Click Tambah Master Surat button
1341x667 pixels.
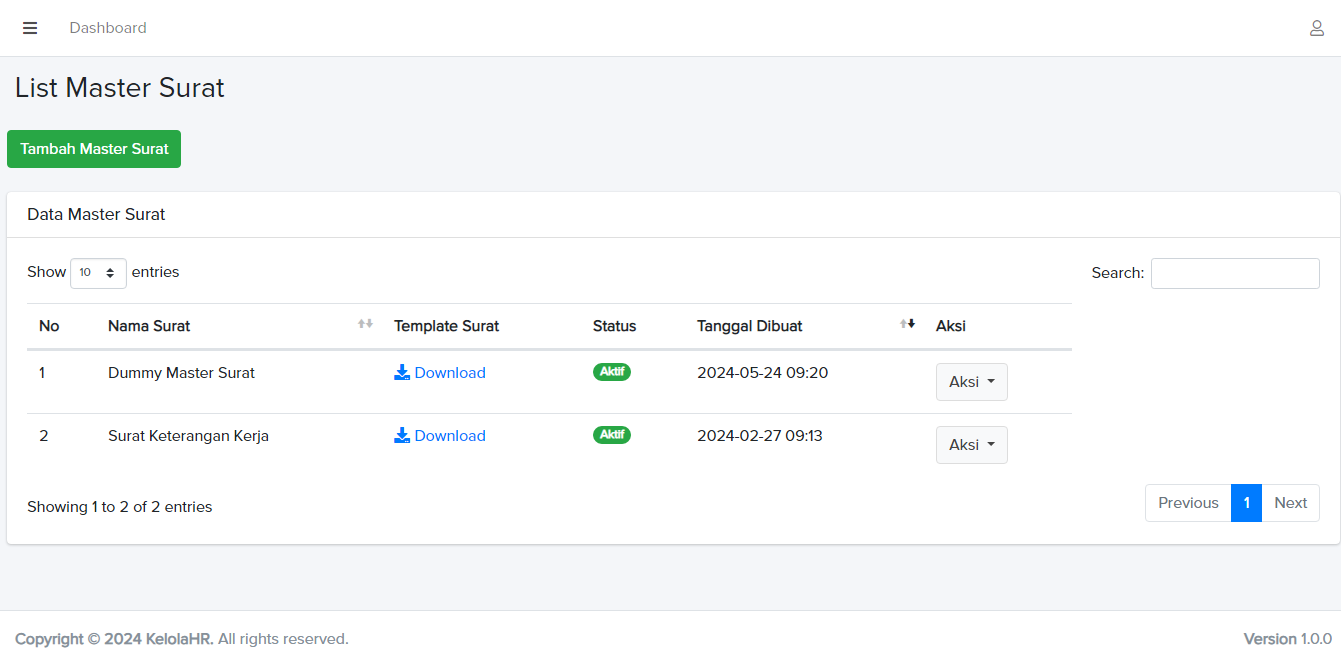pyautogui.click(x=94, y=149)
